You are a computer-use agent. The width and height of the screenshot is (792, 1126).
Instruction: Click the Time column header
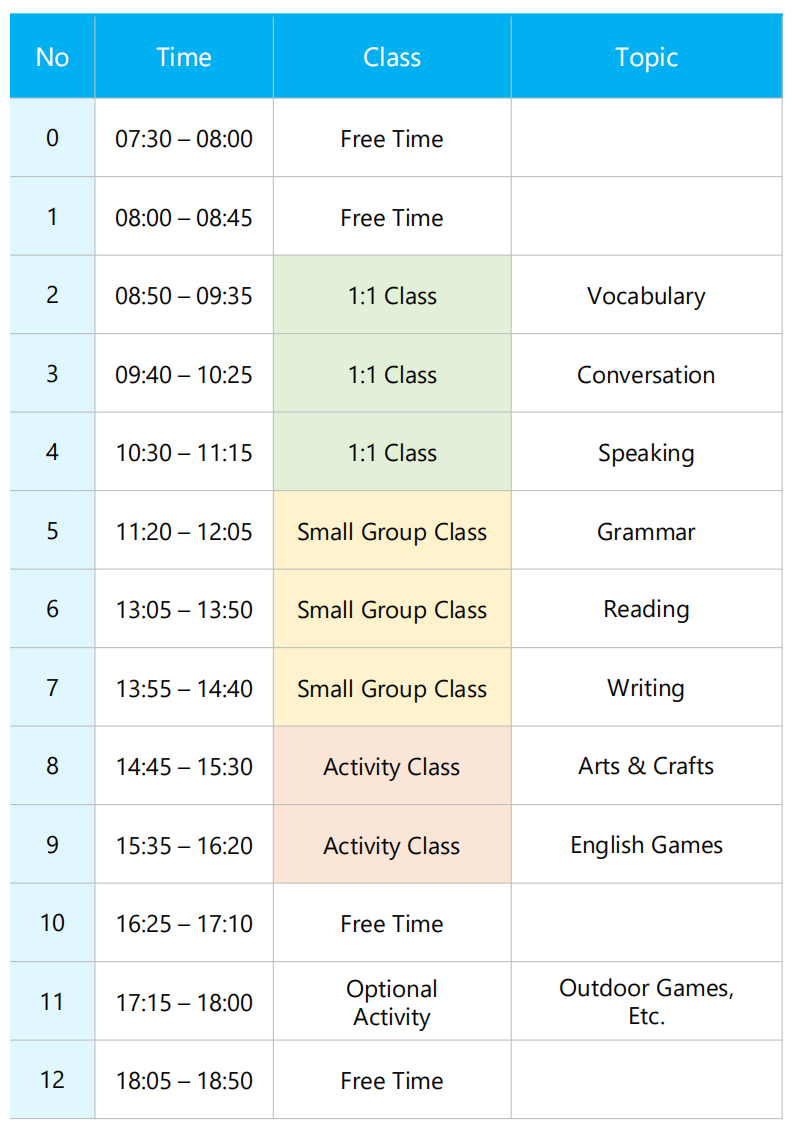184,57
